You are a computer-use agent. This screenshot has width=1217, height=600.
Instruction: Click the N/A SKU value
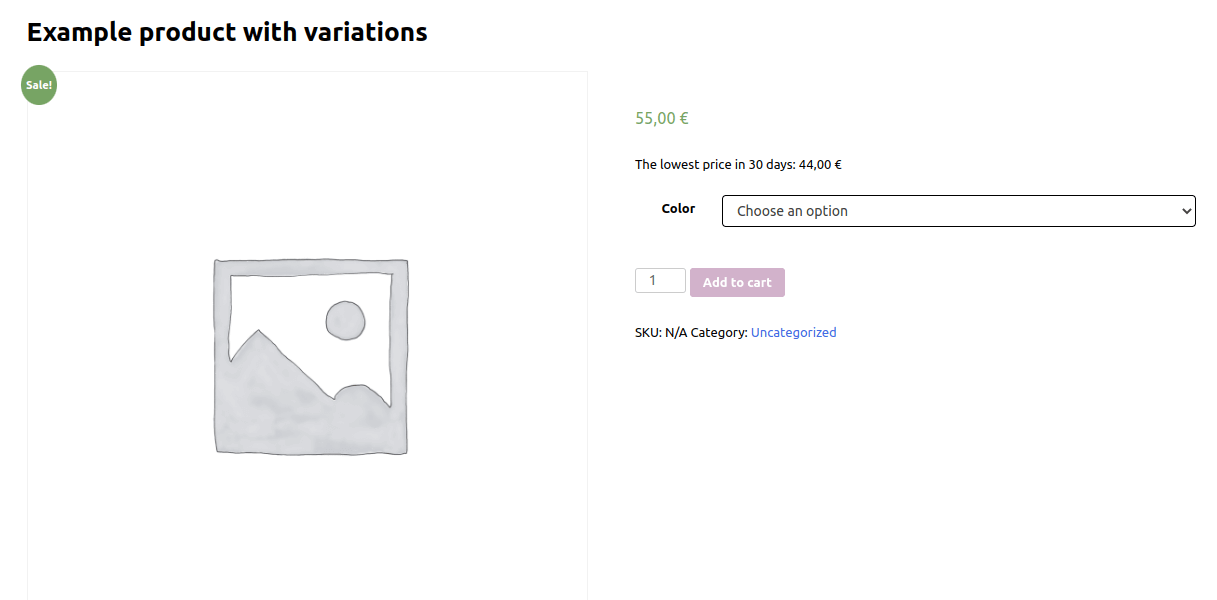coord(676,332)
